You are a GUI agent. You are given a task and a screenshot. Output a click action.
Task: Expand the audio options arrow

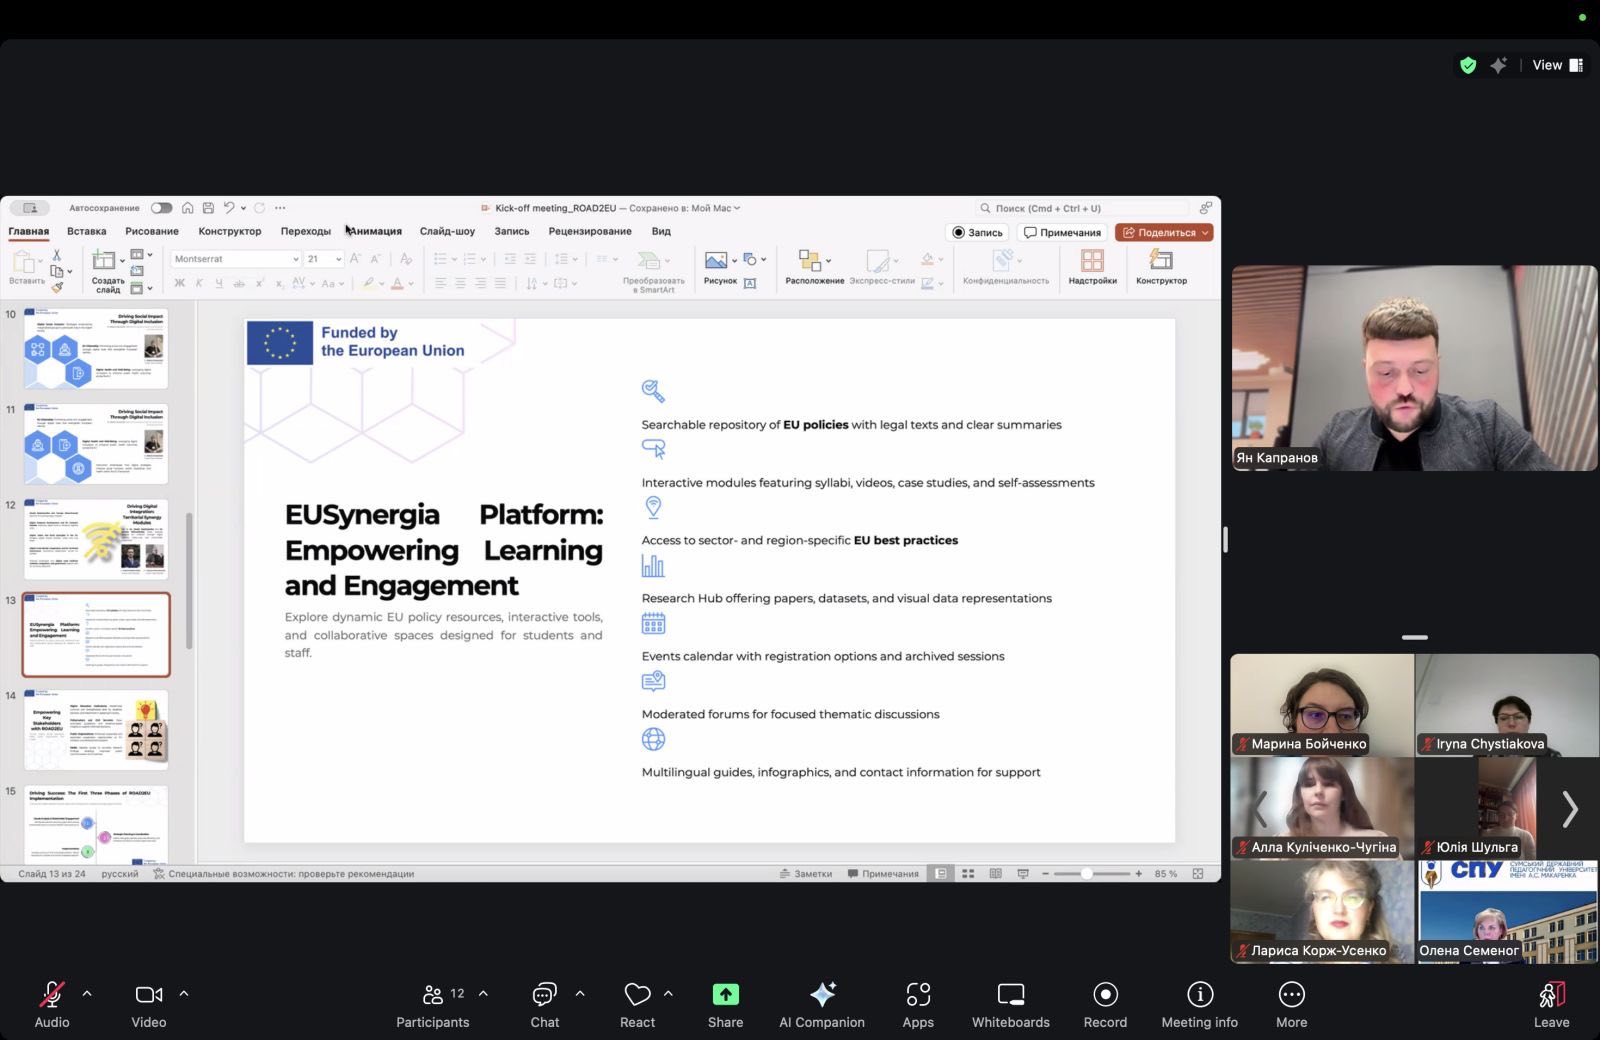click(87, 994)
